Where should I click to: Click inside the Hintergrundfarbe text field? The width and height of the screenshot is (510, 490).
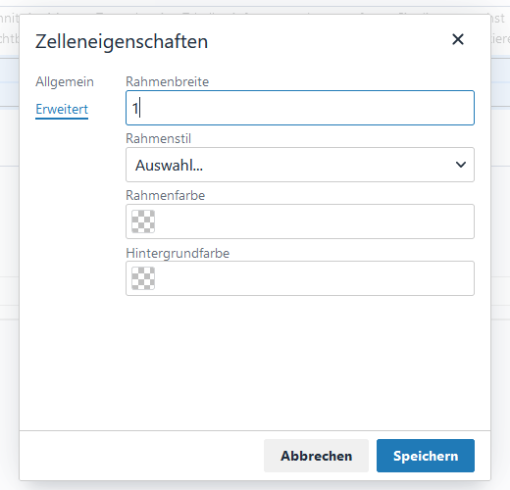pyautogui.click(x=313, y=278)
